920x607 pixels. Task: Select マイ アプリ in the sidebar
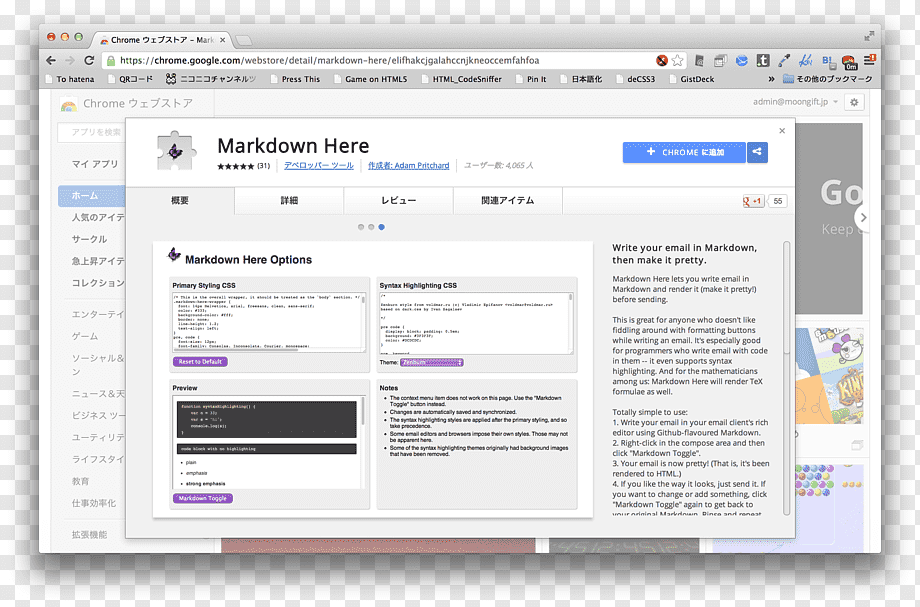[95, 164]
